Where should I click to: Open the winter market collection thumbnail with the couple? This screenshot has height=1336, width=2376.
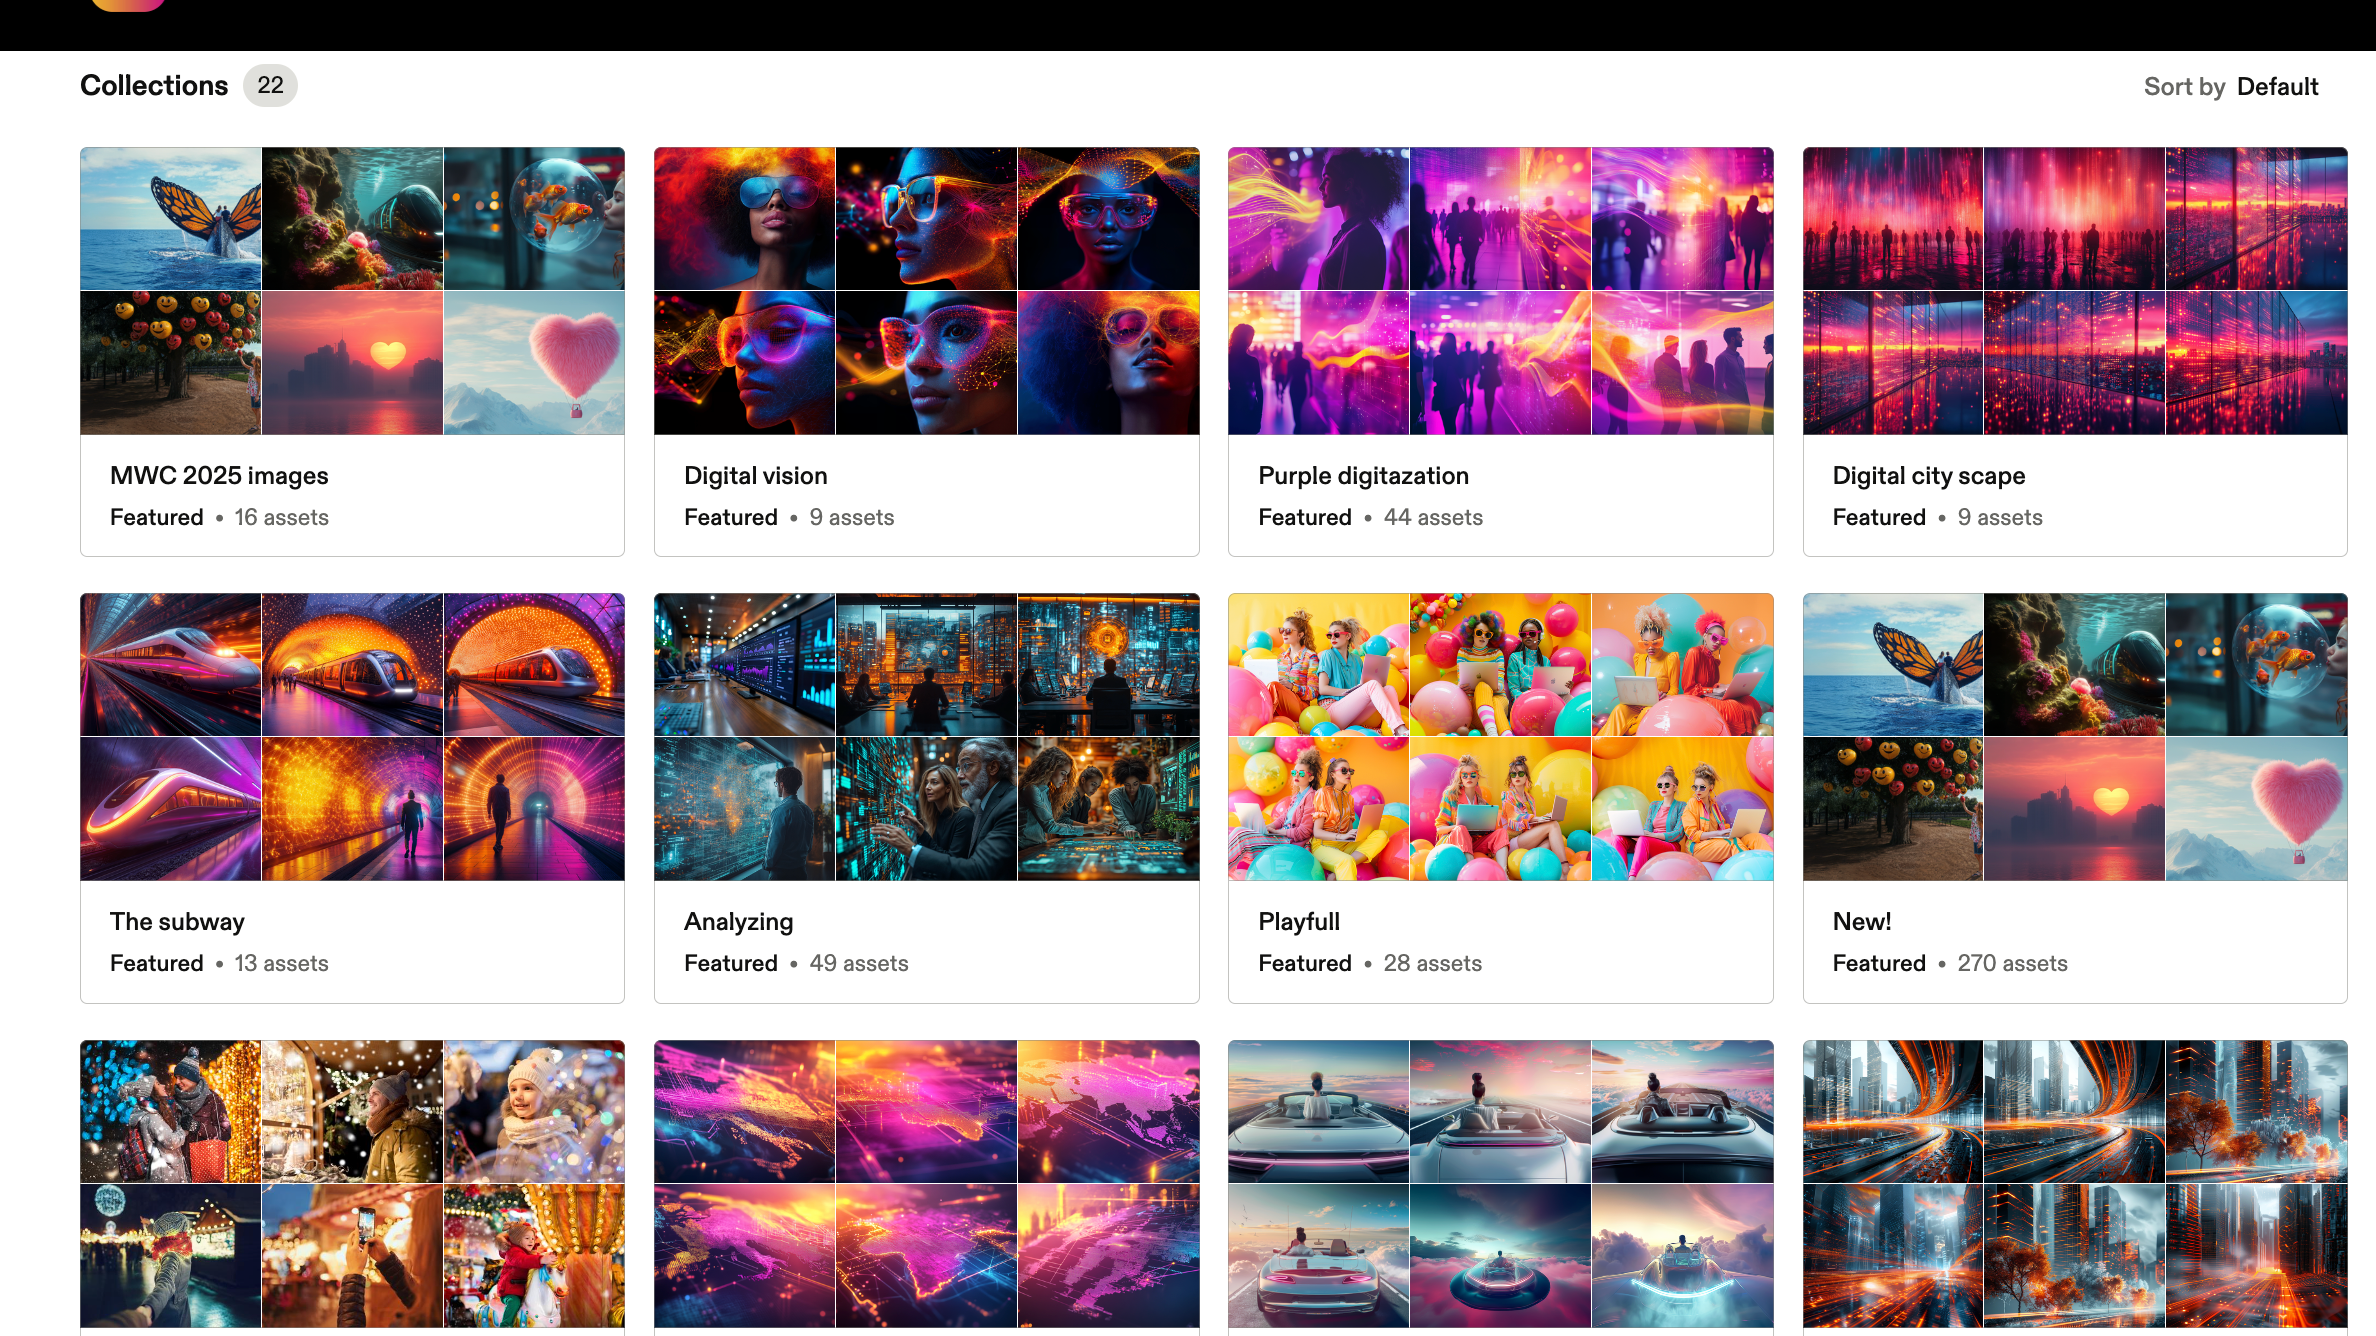click(x=171, y=1111)
